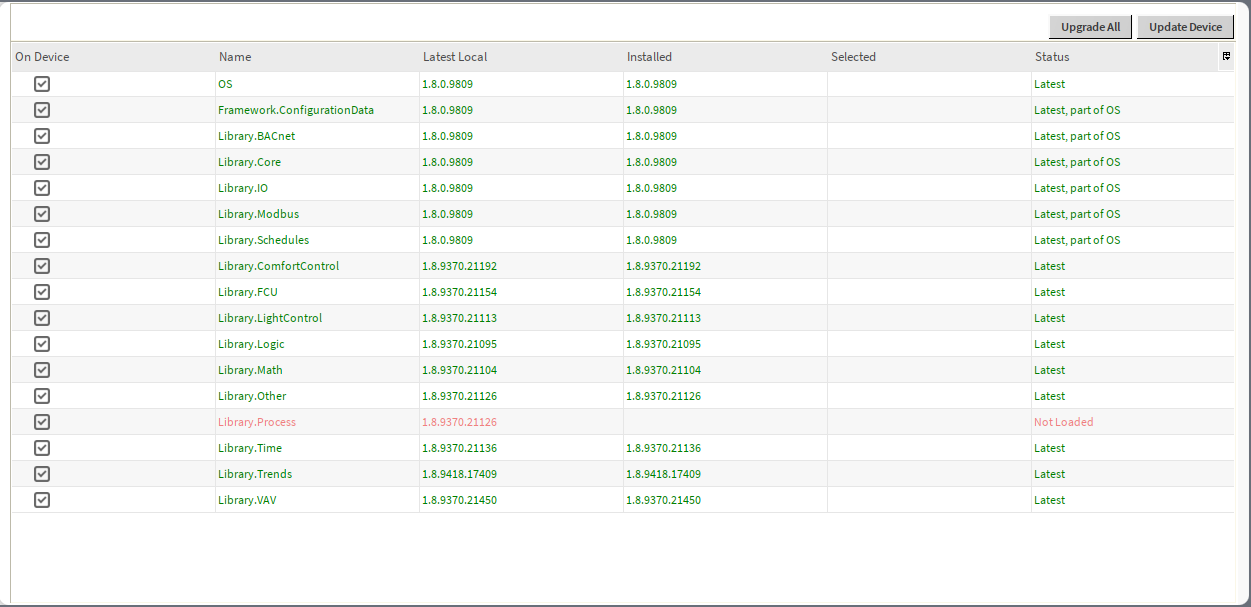Screen dimensions: 1251x607
Task: Uncheck Library.Trends On Device checkbox
Action: (x=41, y=473)
